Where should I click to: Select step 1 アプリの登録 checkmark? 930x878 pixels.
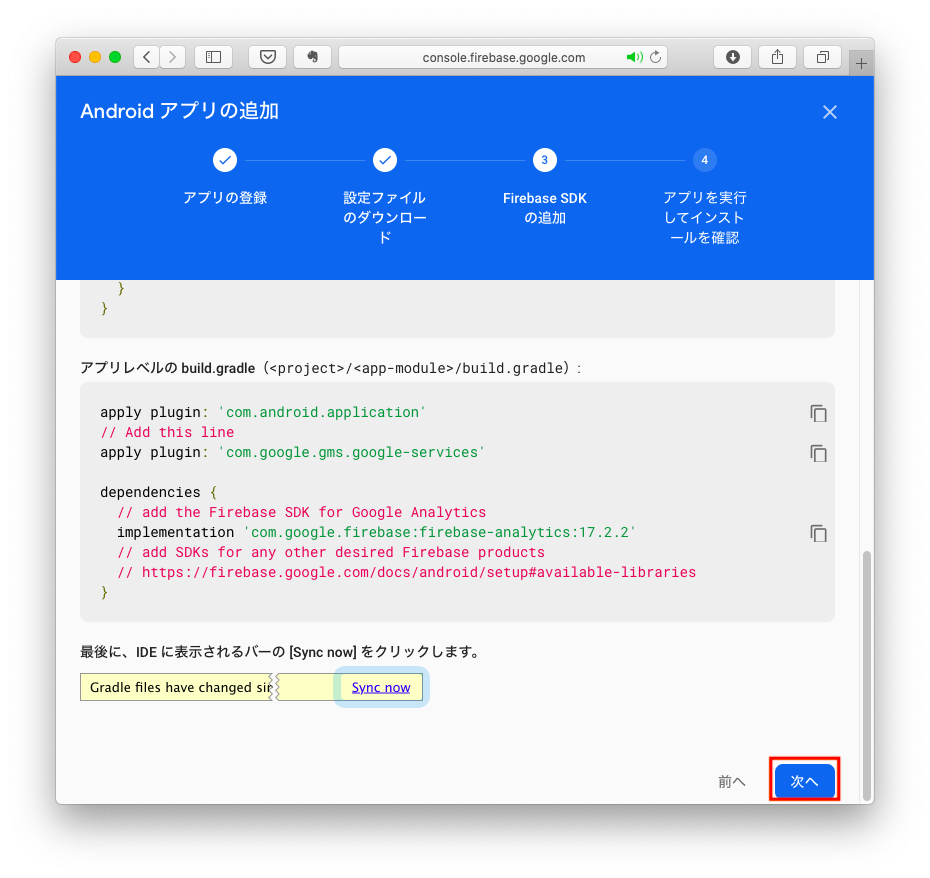click(225, 160)
